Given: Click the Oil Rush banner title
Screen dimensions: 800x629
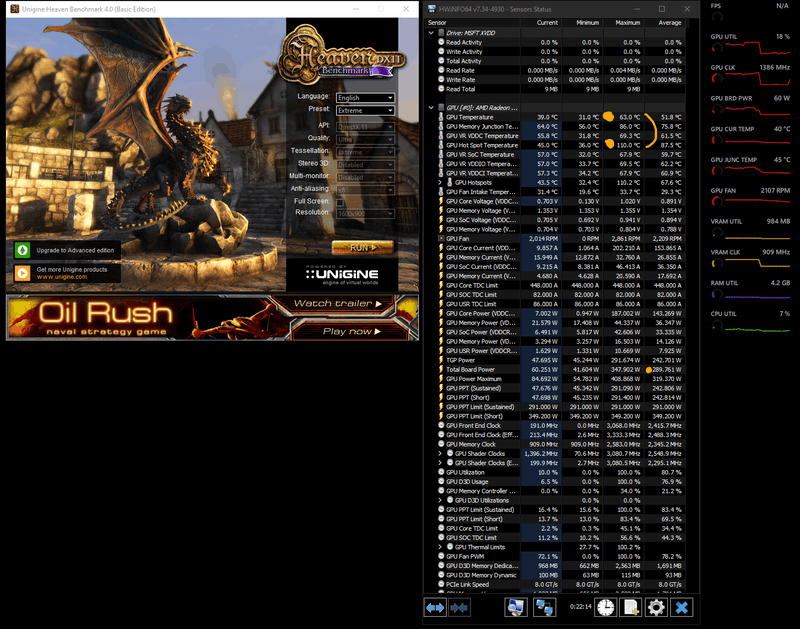Looking at the screenshot, I should pyautogui.click(x=106, y=313).
